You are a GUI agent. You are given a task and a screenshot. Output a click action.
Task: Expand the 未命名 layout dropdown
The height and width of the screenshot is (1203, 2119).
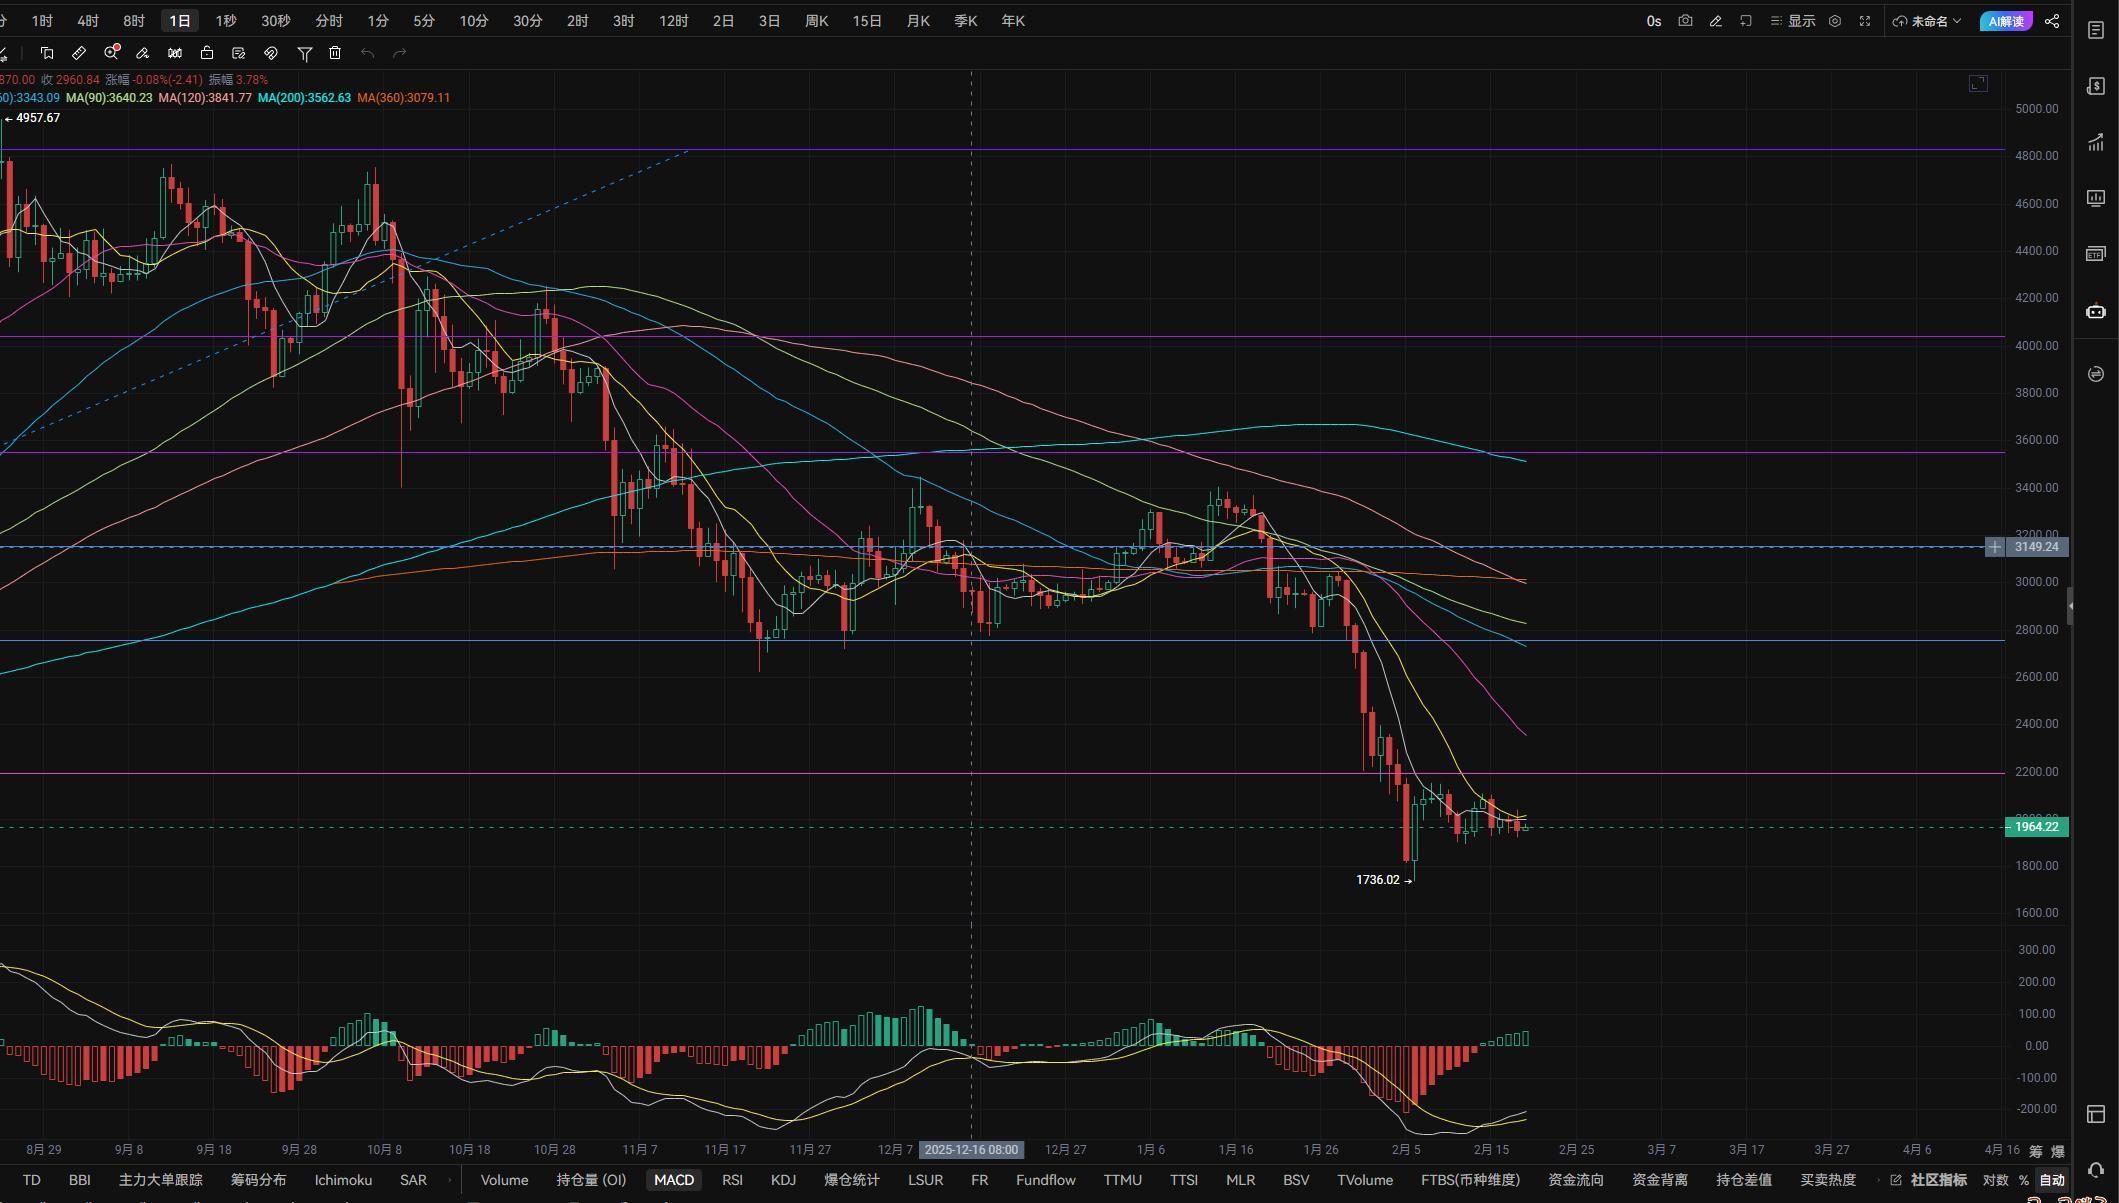1927,21
